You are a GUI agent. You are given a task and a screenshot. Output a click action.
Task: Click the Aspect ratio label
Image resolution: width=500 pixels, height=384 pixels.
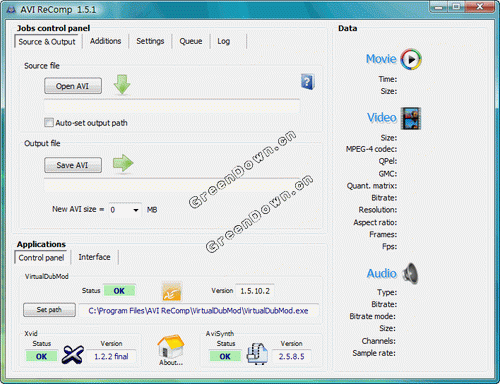(x=375, y=222)
